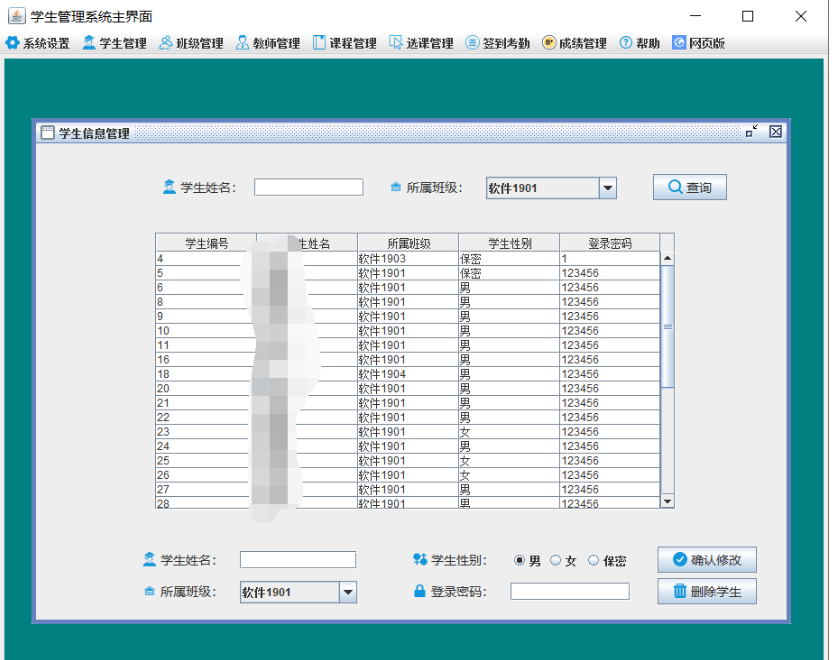
Task: Click the 所属班级 column header
Action: coord(408,243)
